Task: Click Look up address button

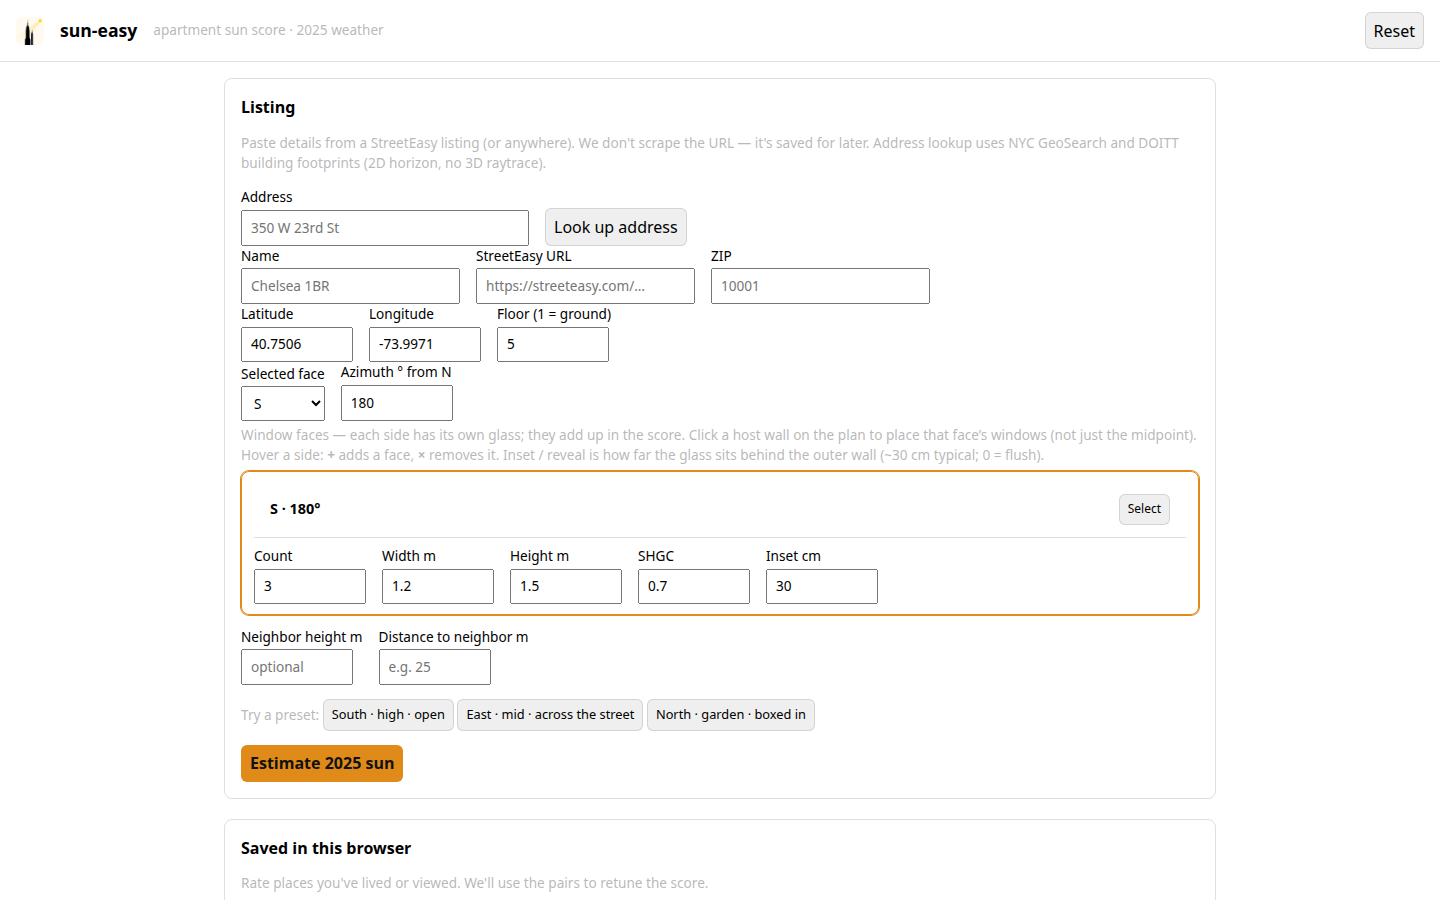Action: (x=616, y=227)
